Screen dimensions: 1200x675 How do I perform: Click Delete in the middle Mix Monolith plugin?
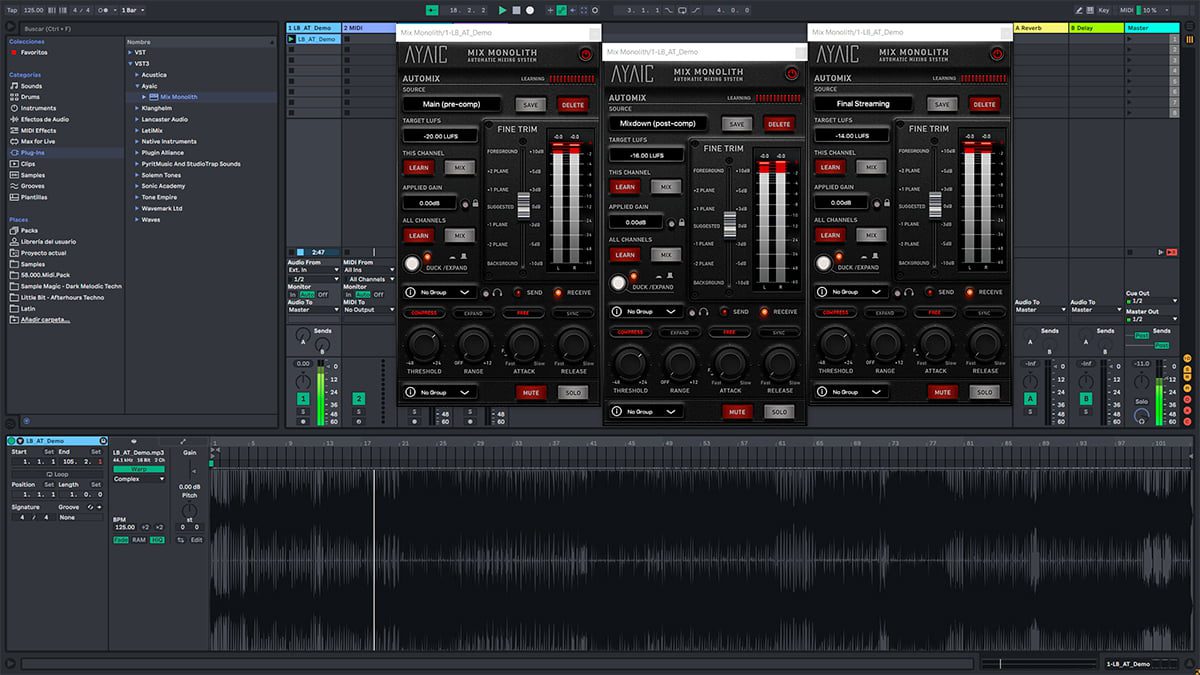778,124
